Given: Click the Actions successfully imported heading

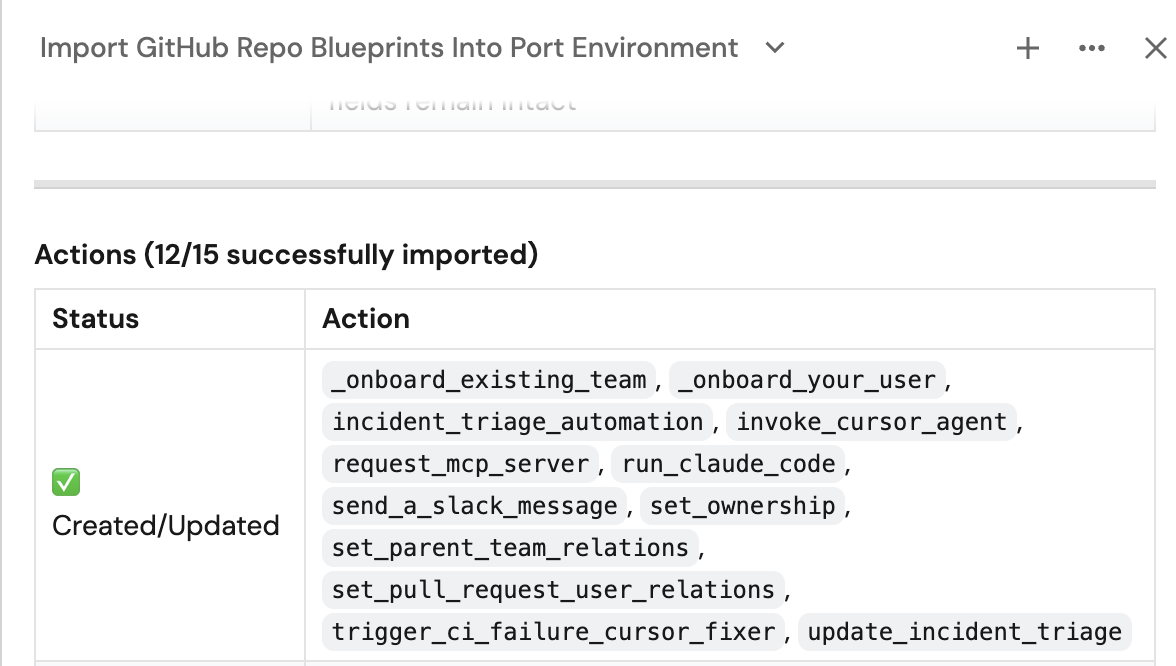Looking at the screenshot, I should [286, 255].
